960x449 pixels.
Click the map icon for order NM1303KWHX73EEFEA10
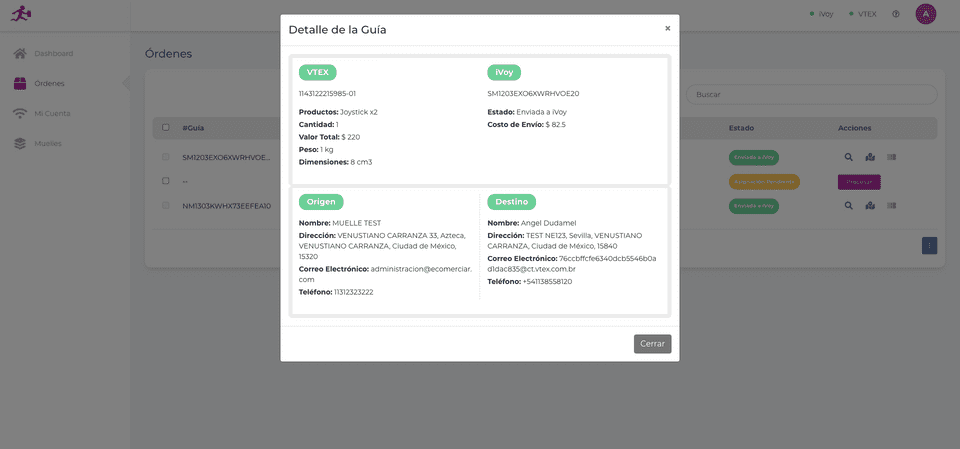tap(870, 205)
